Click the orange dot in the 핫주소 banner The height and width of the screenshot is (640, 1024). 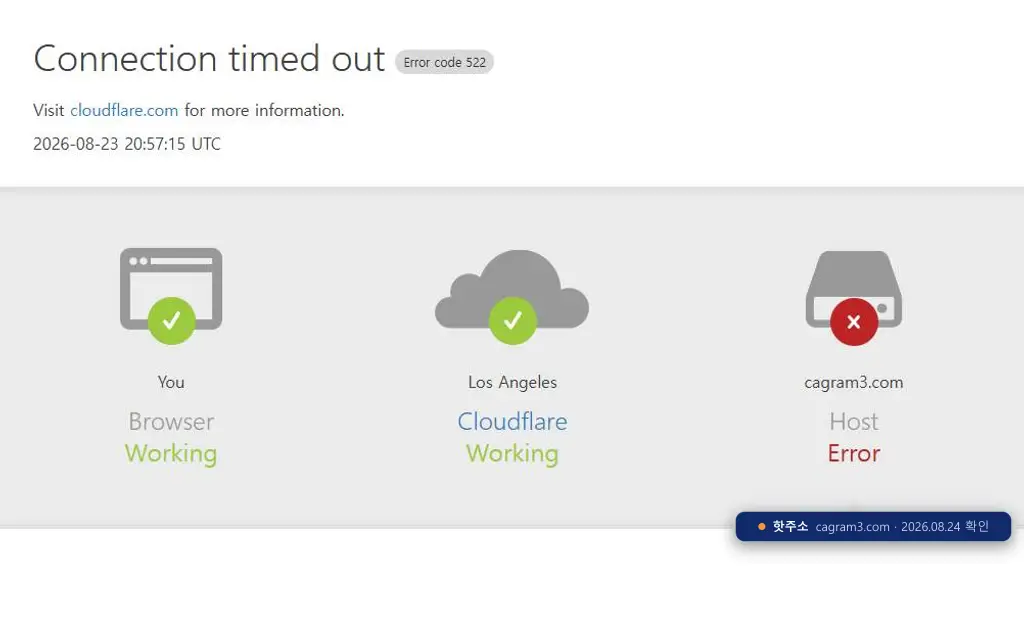[761, 526]
